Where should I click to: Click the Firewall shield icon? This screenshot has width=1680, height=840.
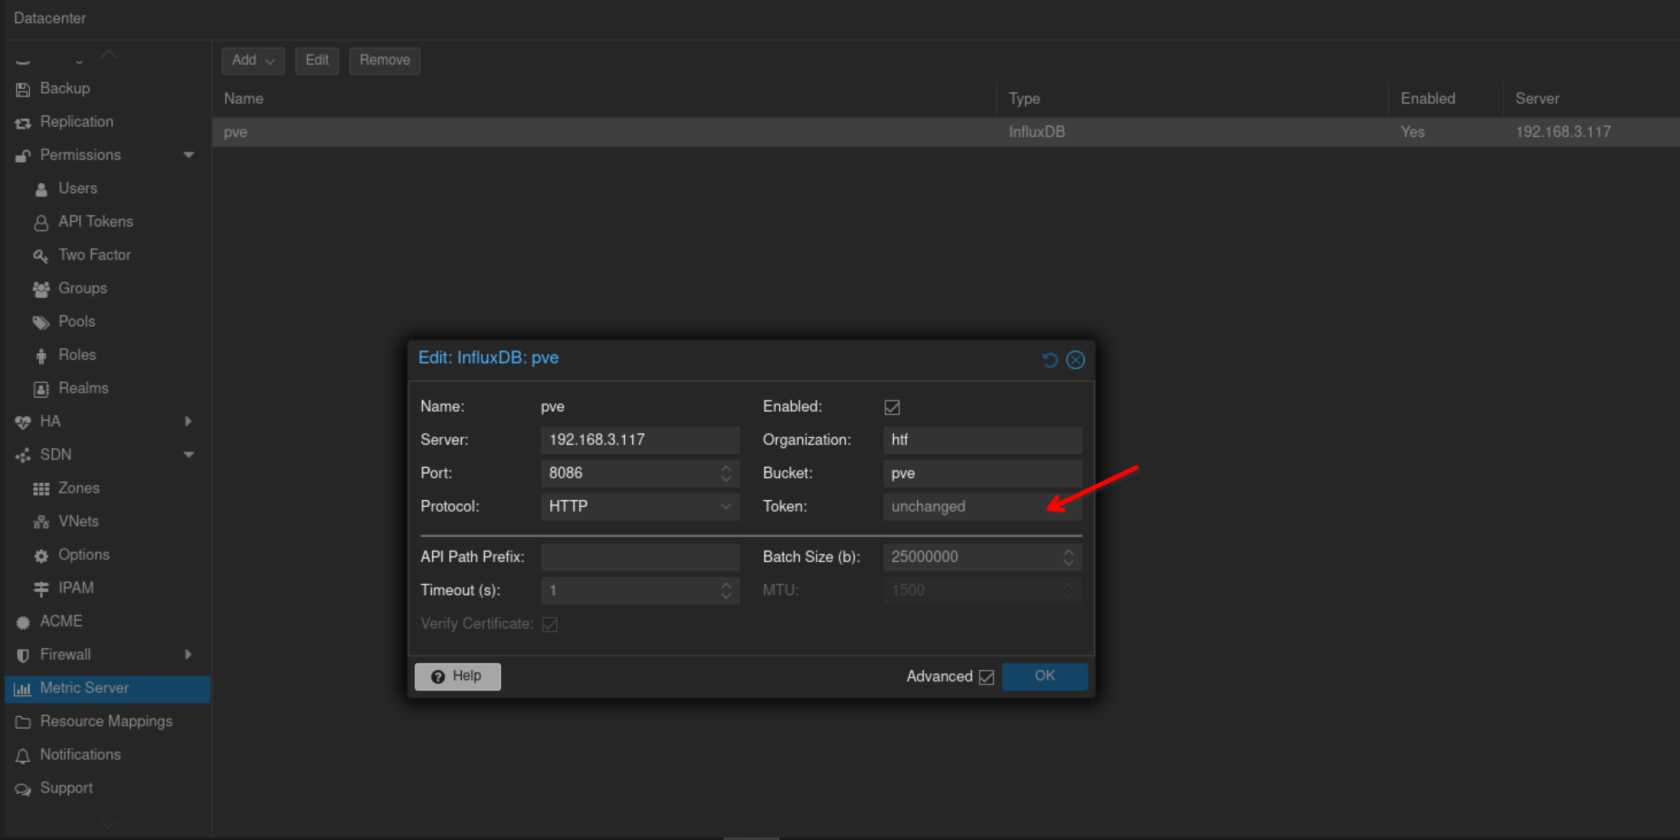click(x=23, y=655)
